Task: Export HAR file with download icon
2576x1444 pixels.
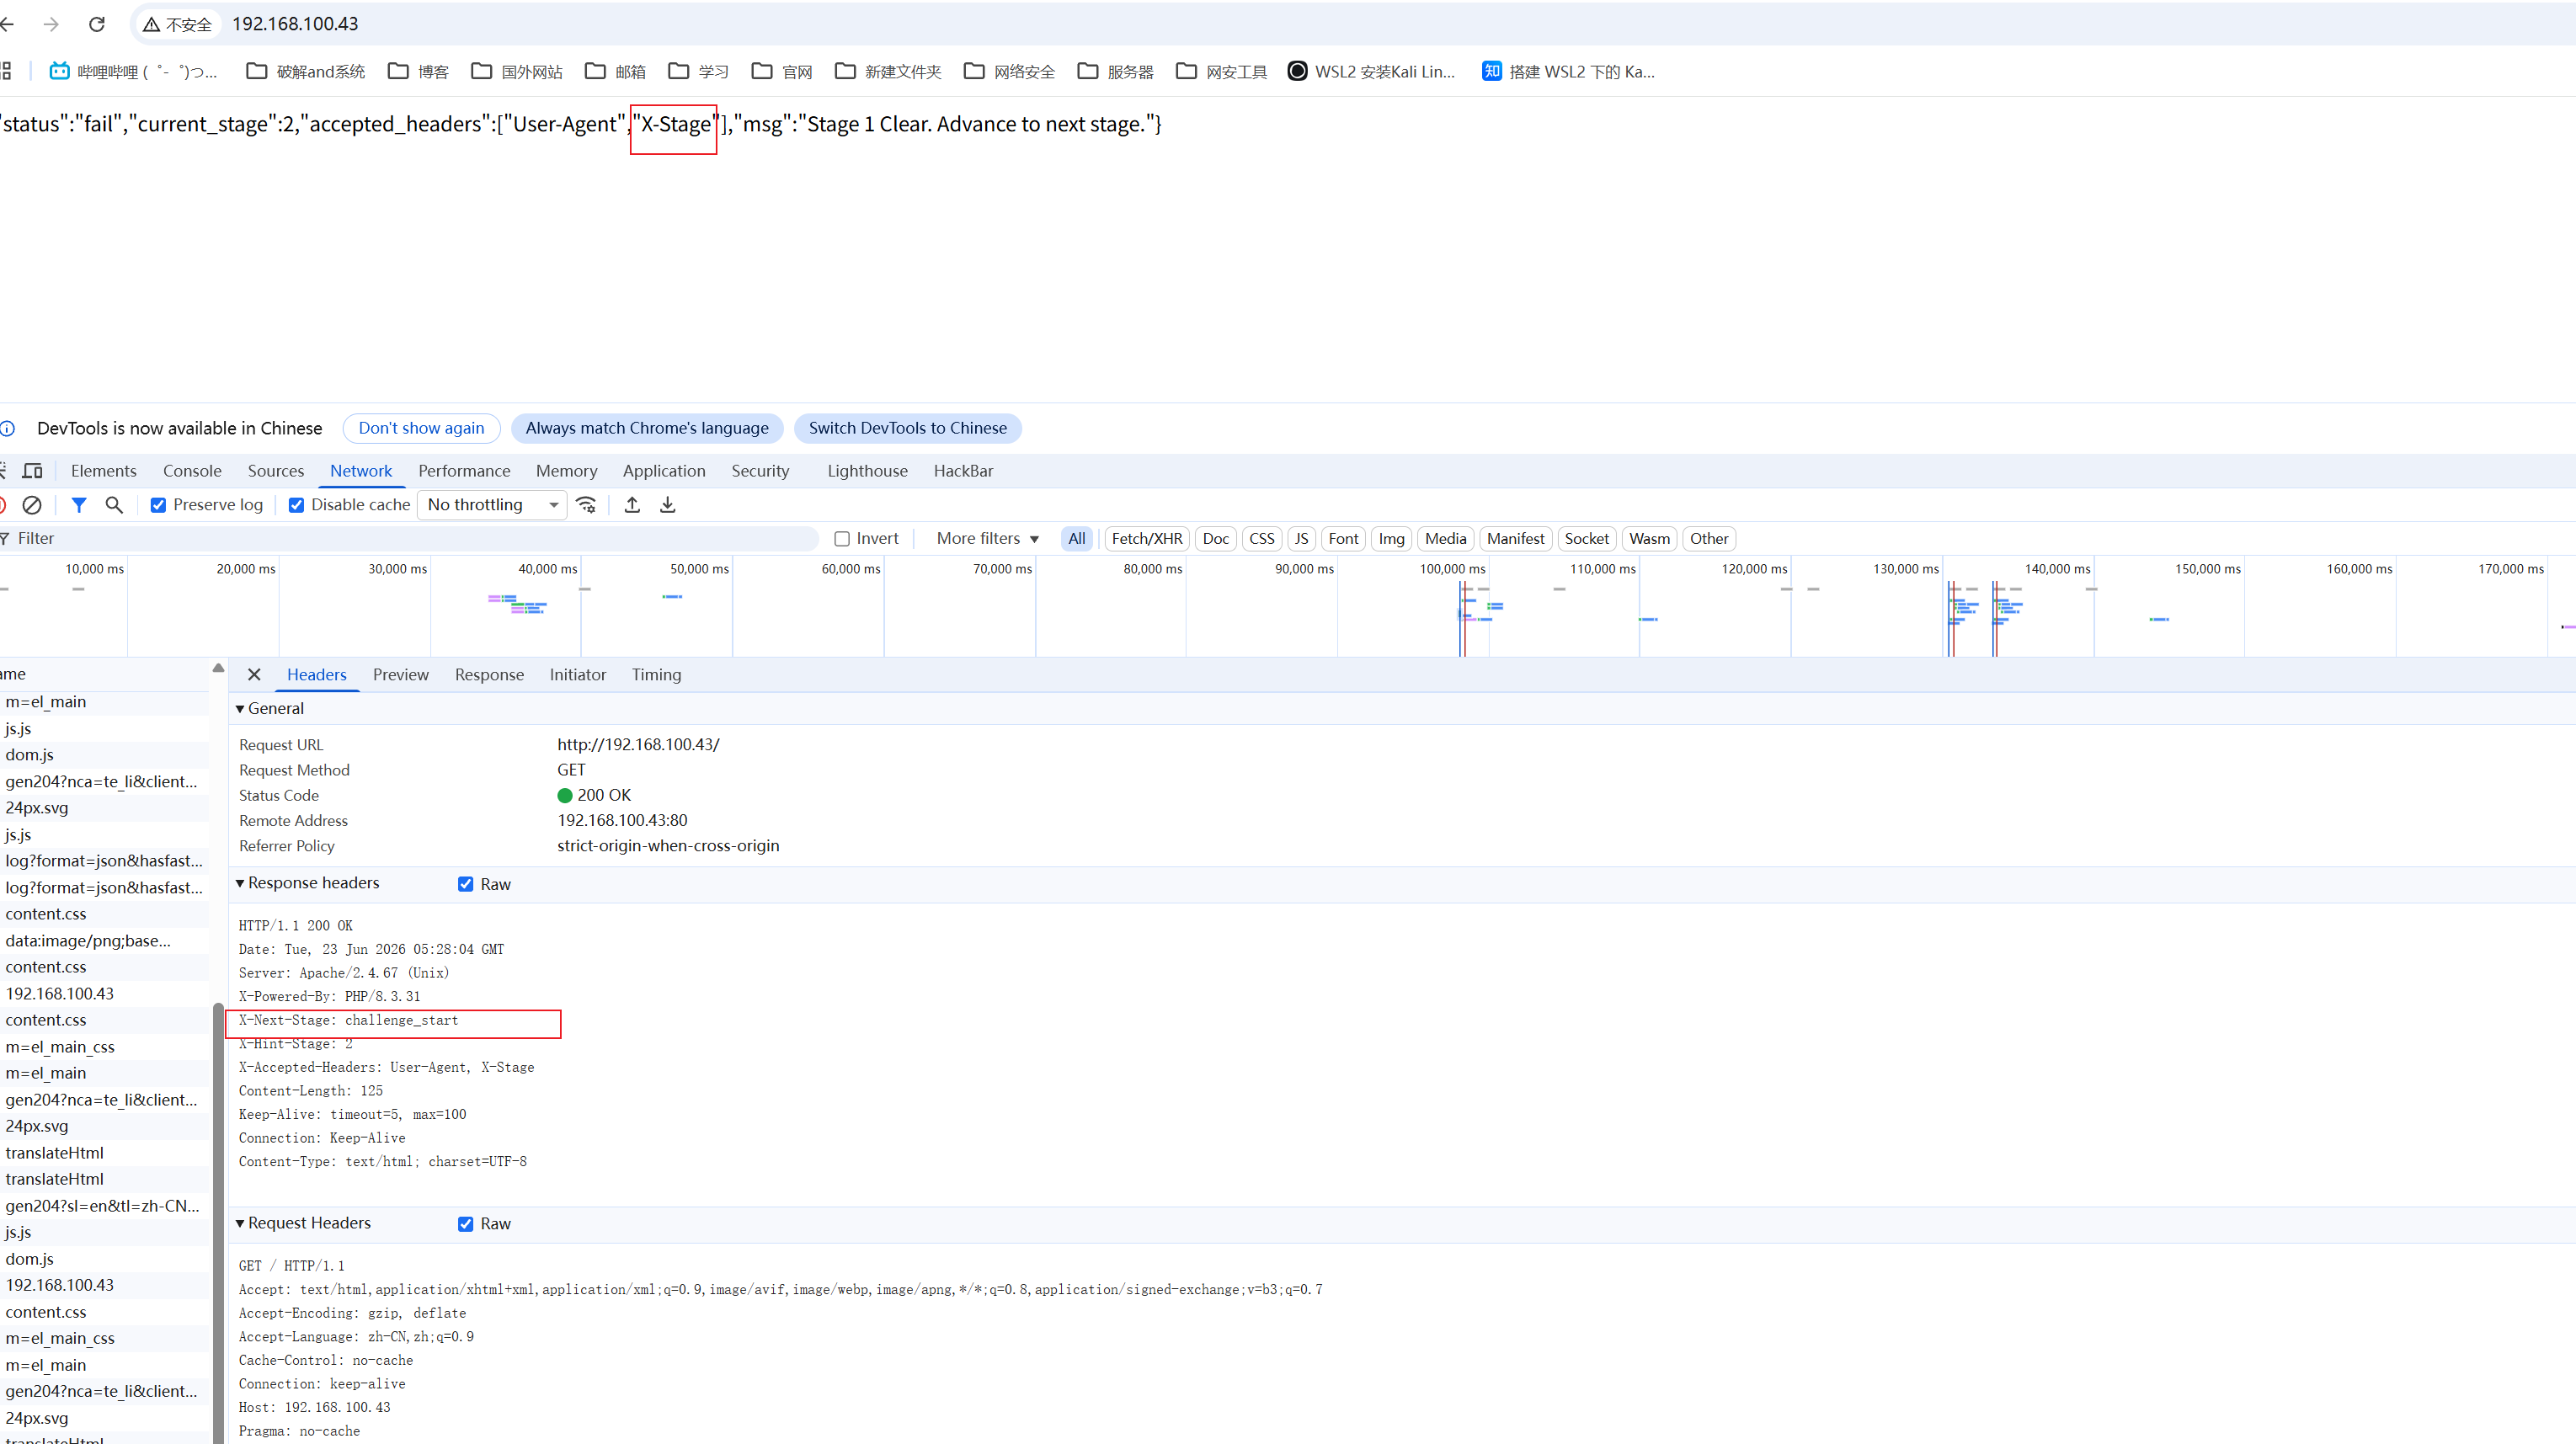Action: pos(668,505)
